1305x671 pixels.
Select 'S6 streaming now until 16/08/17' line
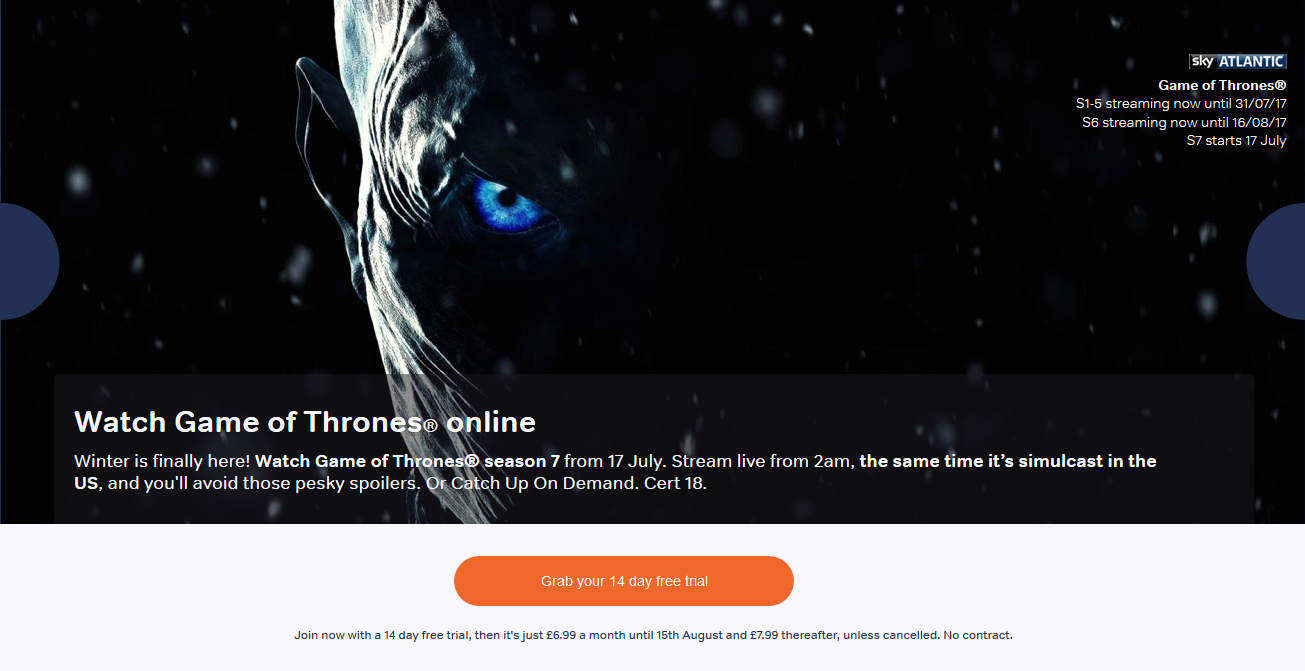point(1184,122)
